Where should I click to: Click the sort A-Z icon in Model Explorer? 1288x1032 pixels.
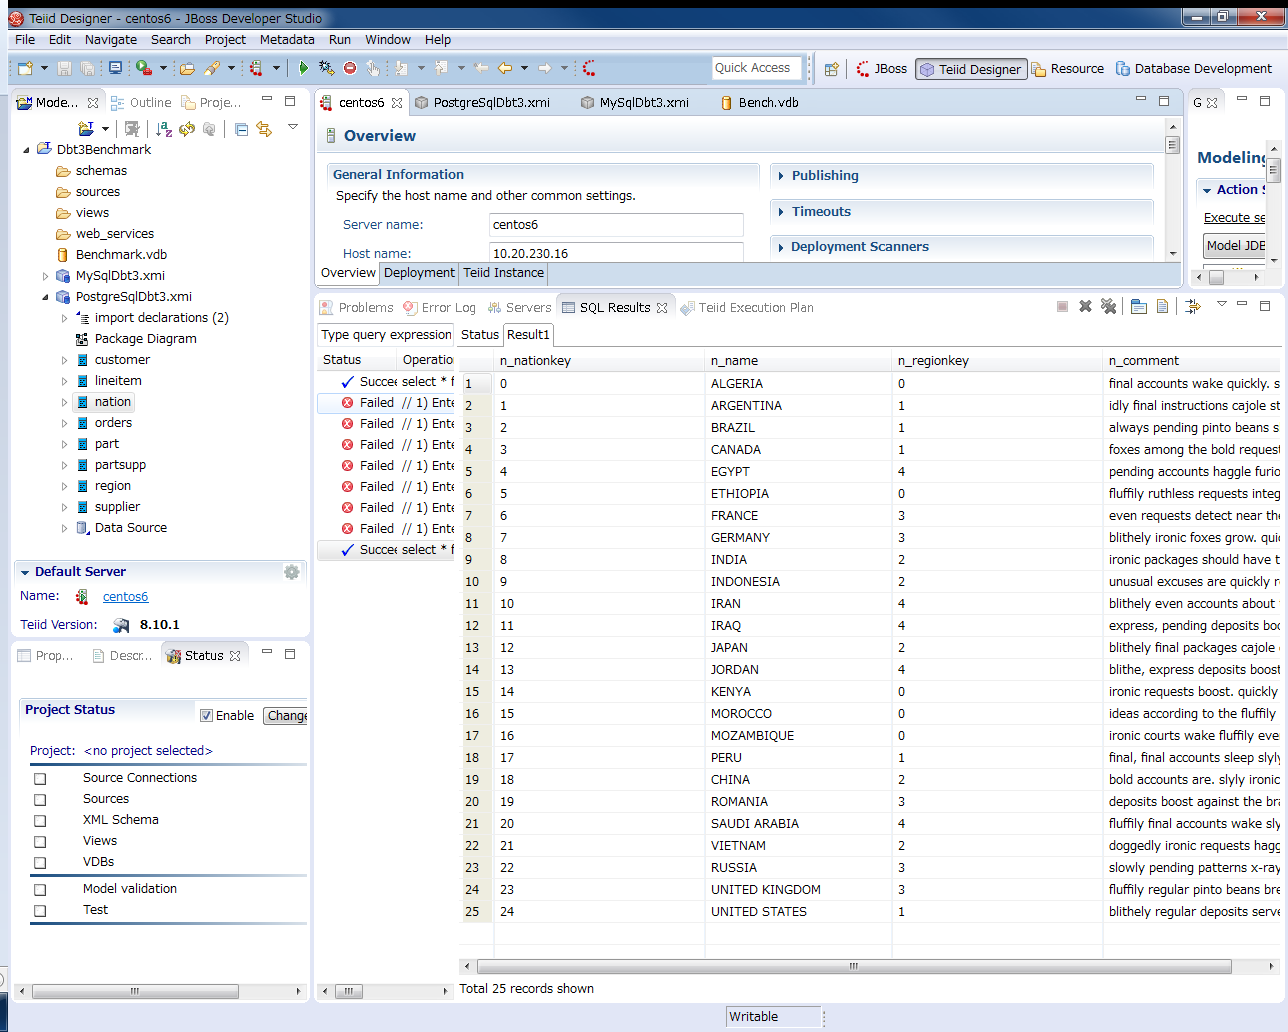pos(164,129)
